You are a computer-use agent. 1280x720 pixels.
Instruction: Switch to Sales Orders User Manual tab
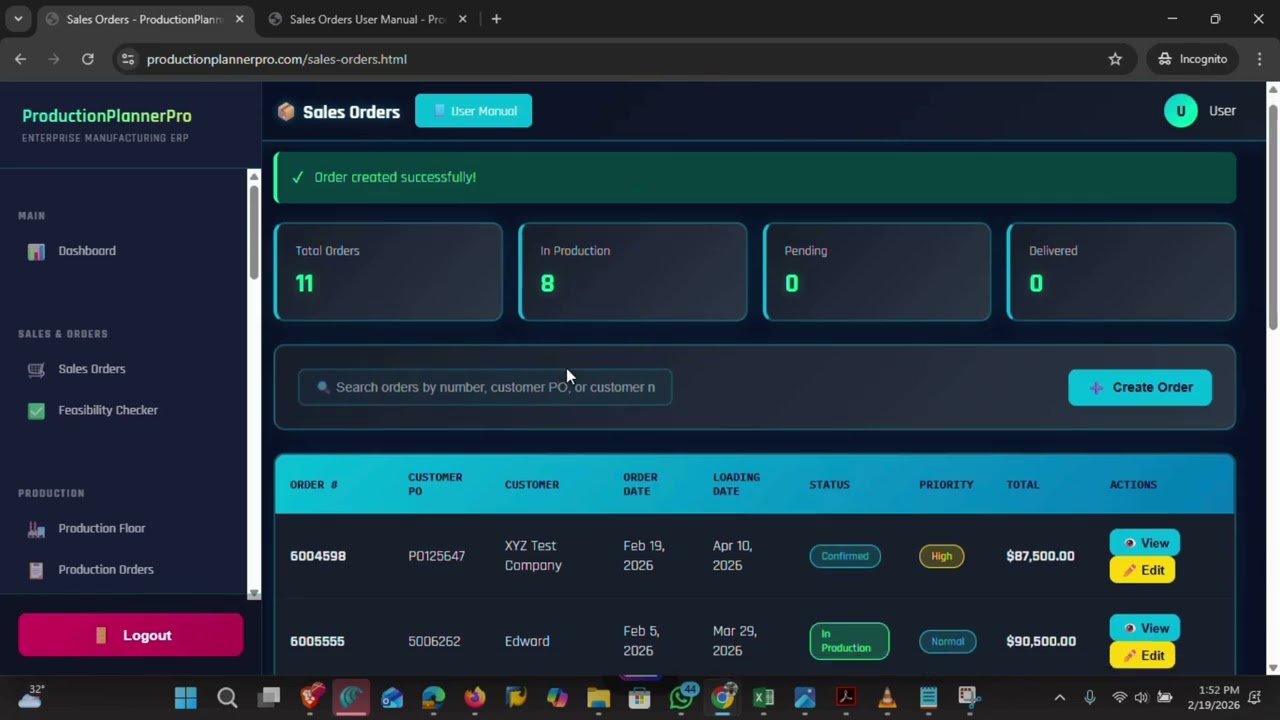coord(367,19)
